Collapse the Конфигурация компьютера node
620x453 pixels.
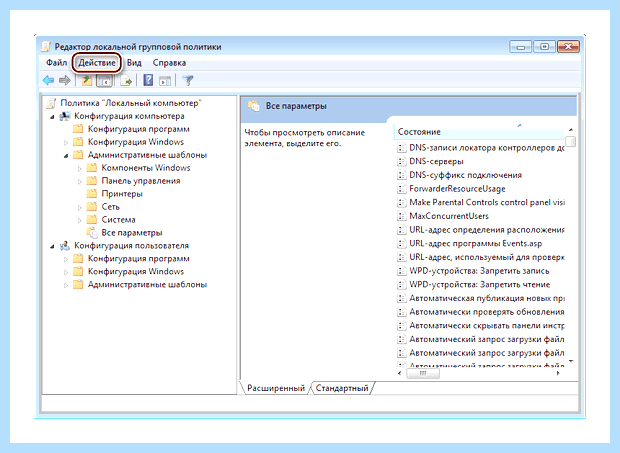pyautogui.click(x=52, y=117)
